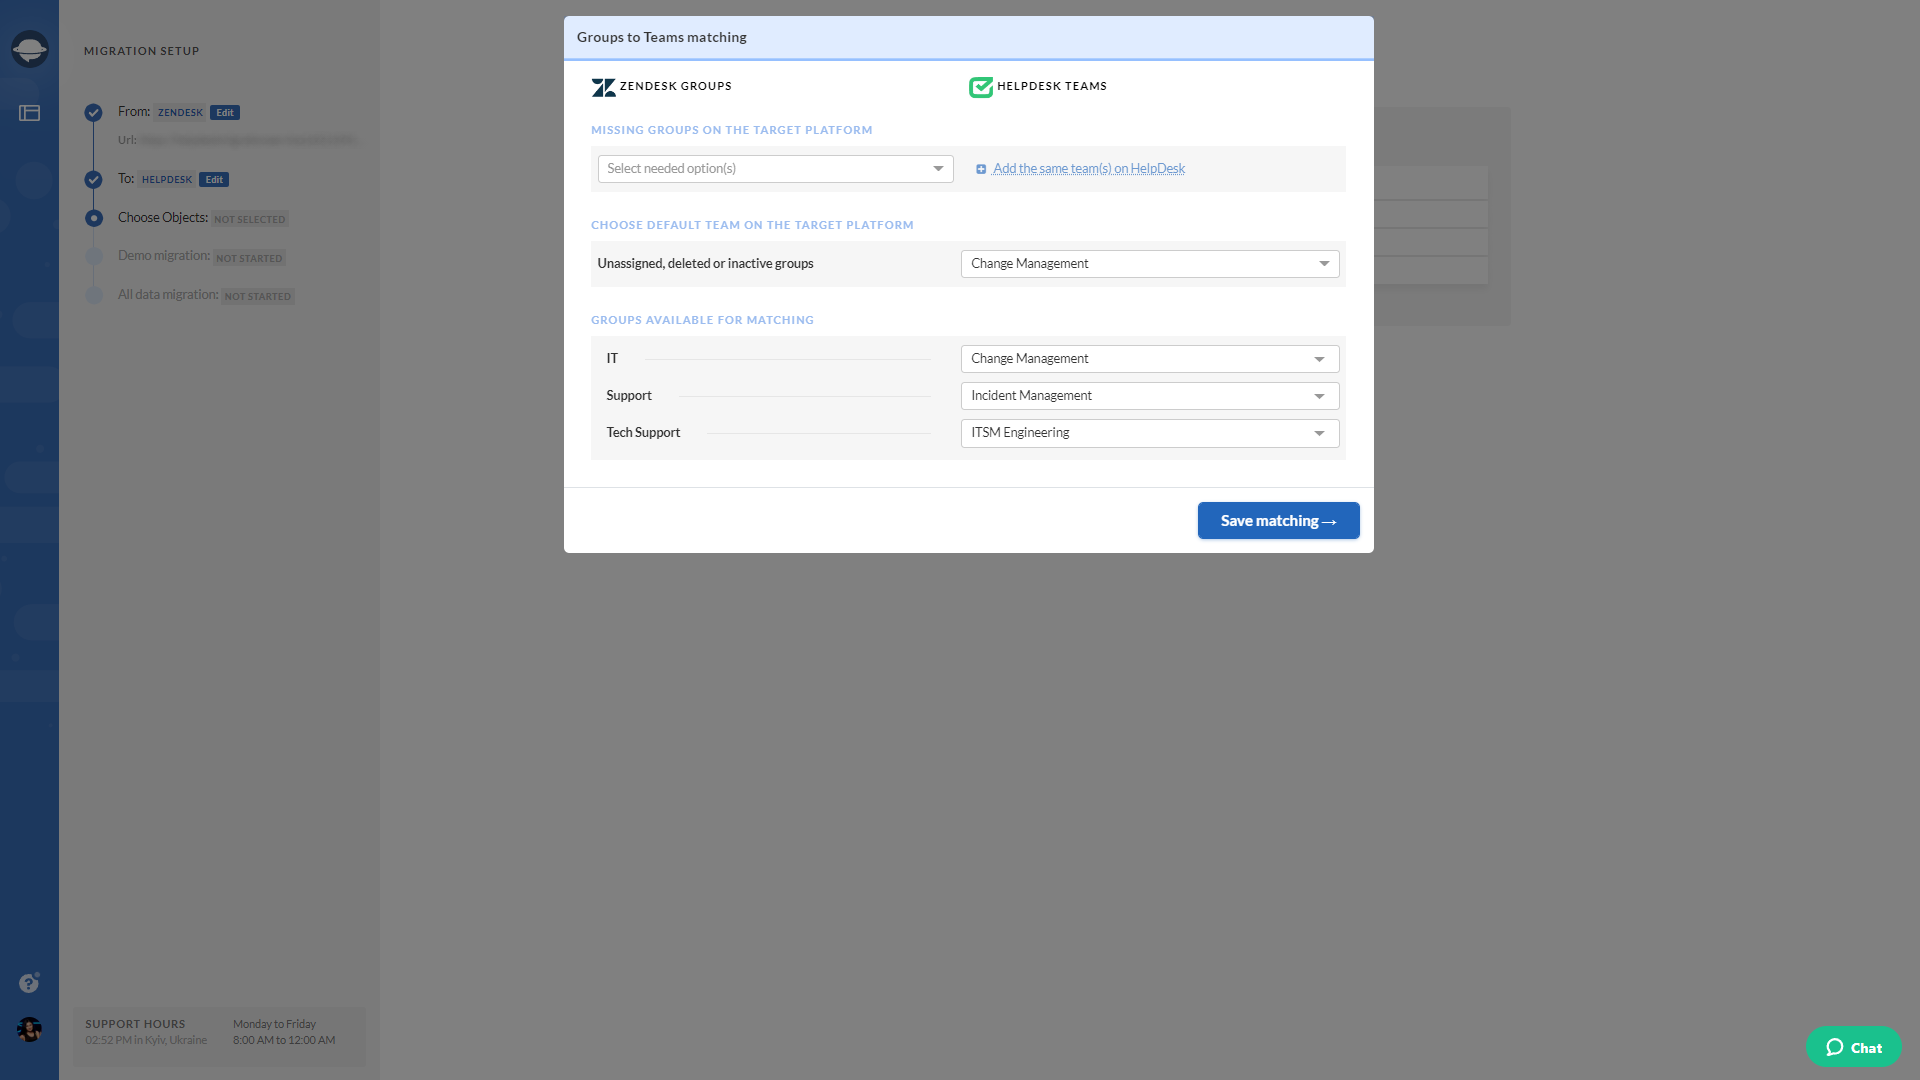Click Edit next to To: HelpDesk
This screenshot has height=1080, width=1920.
point(214,179)
